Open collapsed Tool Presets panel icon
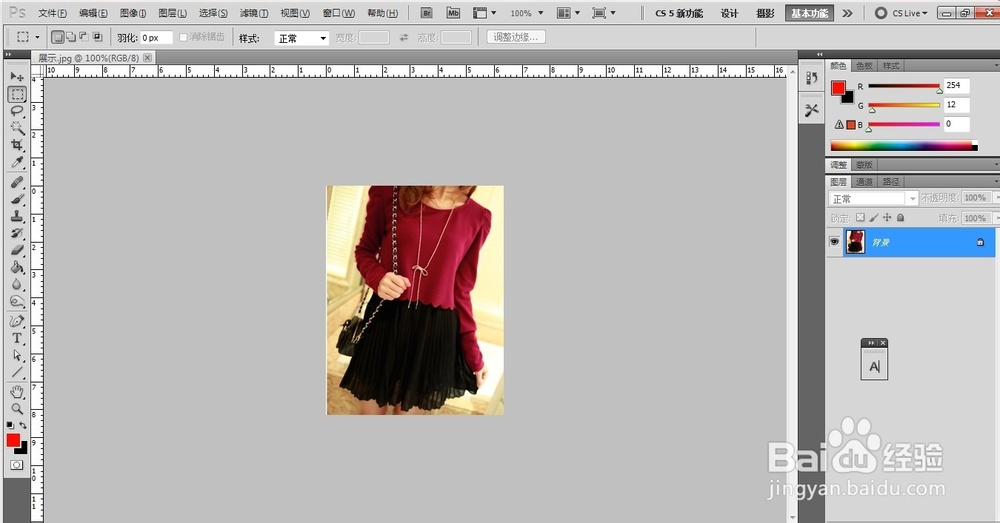1000x523 pixels. click(811, 110)
